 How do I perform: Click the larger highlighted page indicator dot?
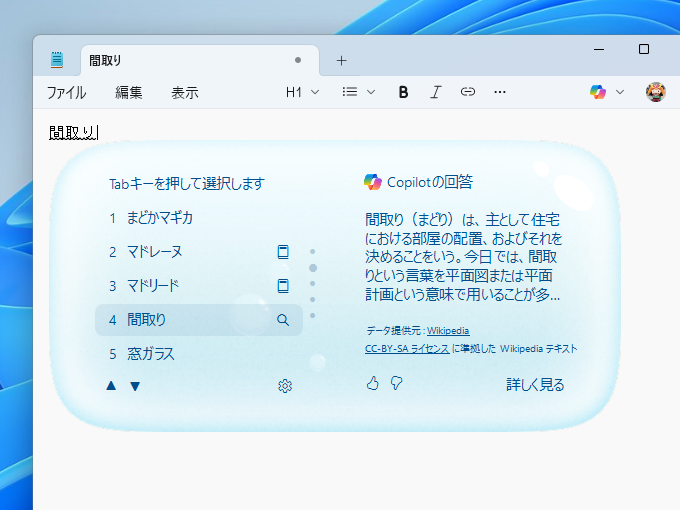click(x=313, y=268)
